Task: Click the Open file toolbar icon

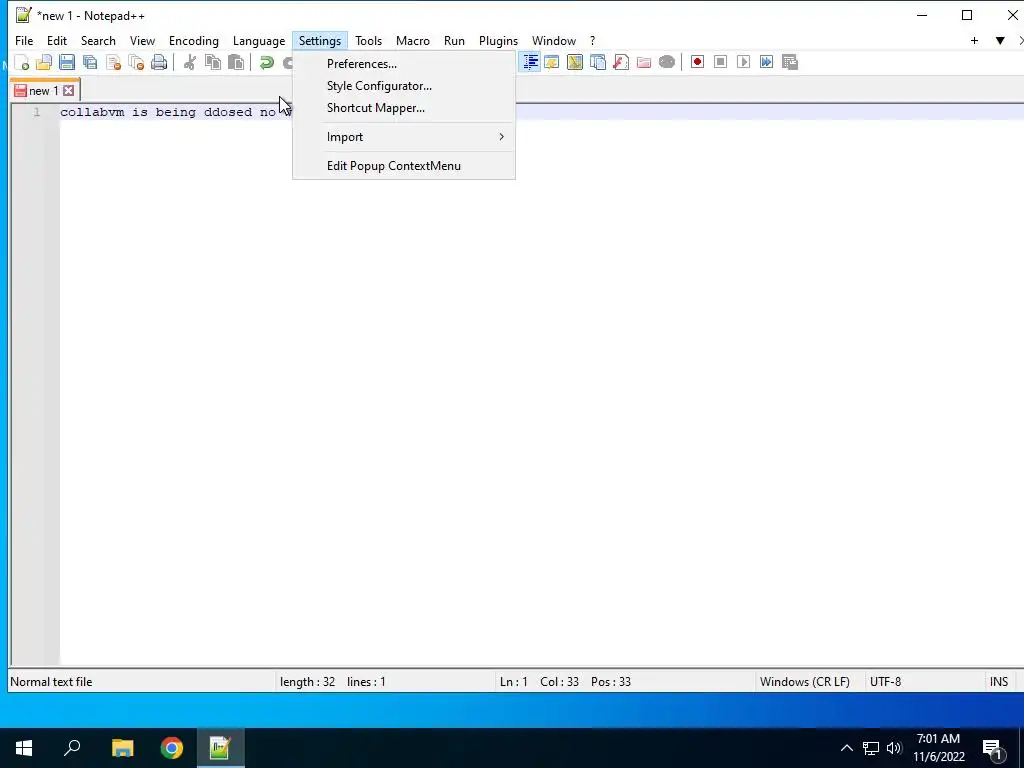Action: (44, 62)
